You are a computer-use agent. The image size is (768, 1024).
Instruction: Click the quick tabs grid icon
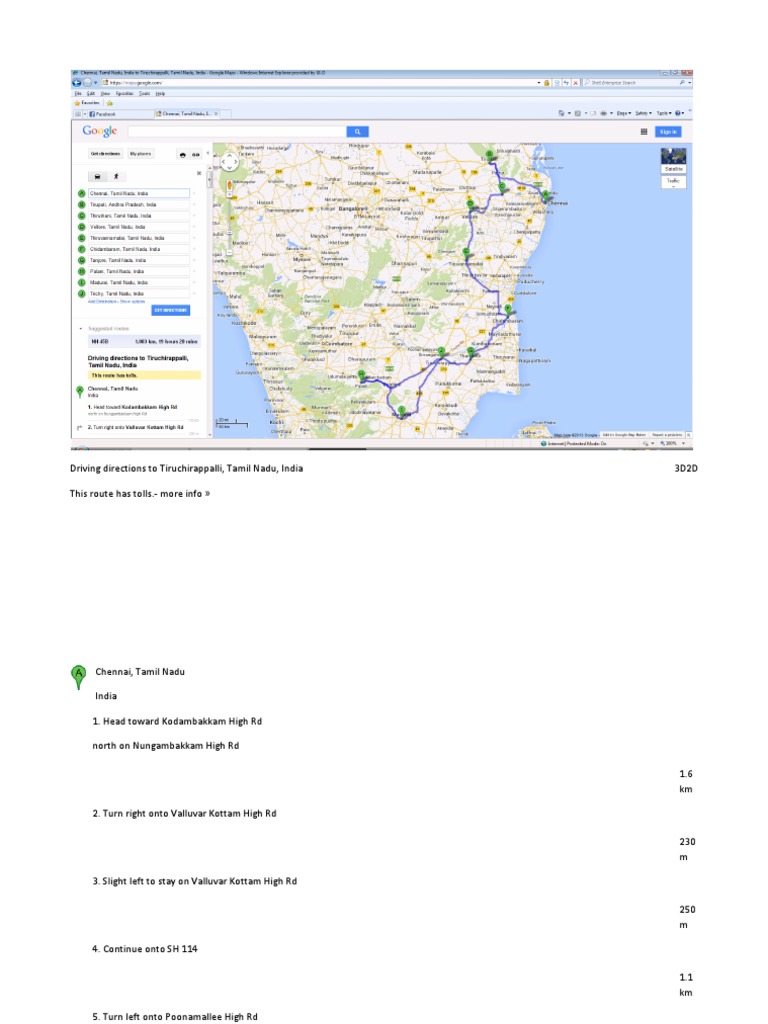78,114
